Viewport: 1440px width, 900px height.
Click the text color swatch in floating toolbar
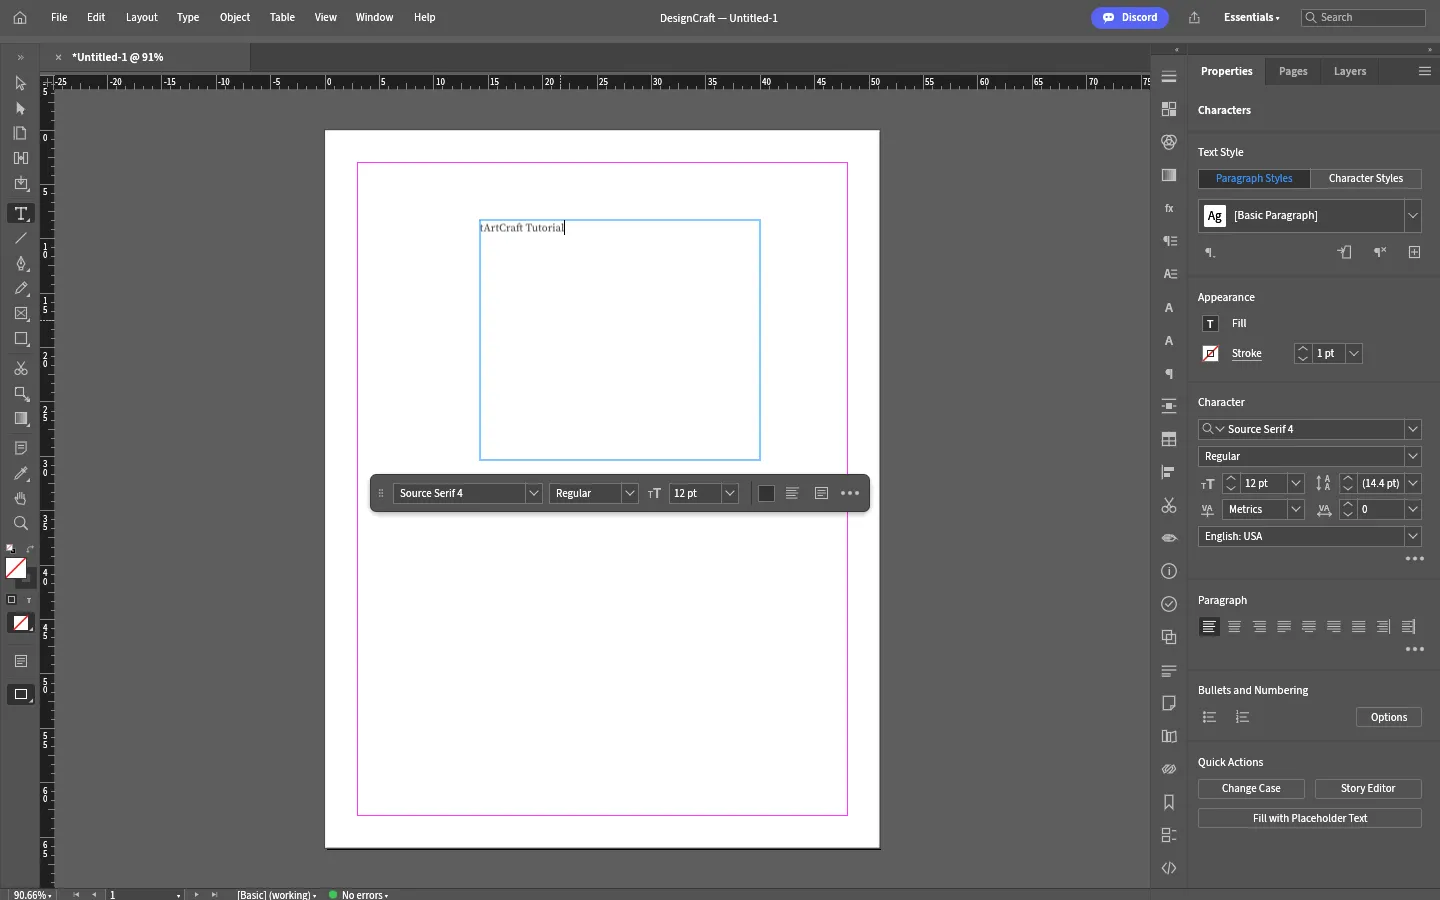click(767, 494)
